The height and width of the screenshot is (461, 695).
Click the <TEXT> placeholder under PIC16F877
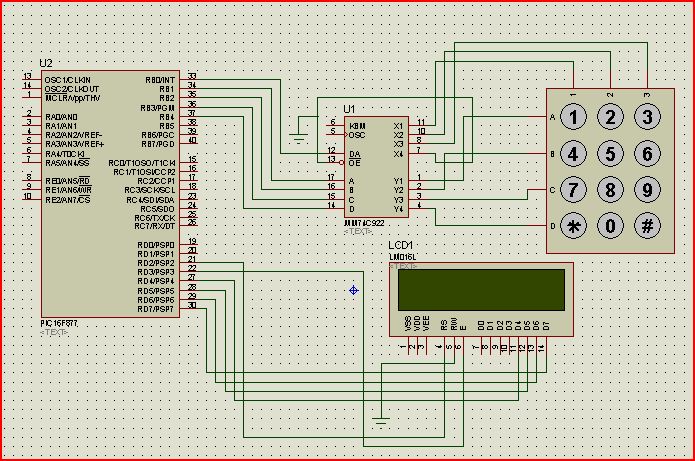coord(54,332)
